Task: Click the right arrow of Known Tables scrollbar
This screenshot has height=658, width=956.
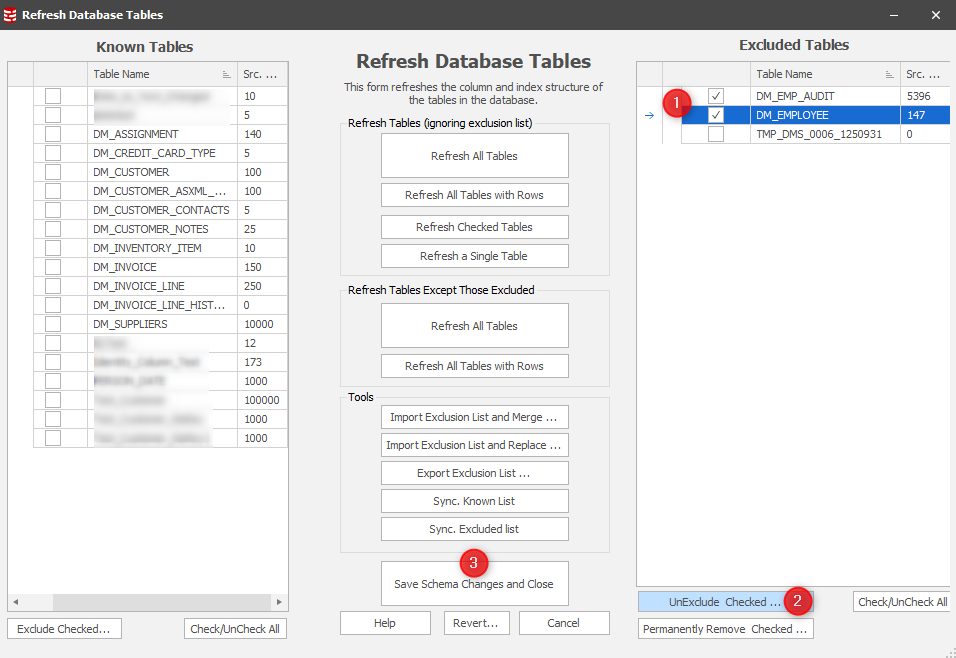Action: pos(281,603)
